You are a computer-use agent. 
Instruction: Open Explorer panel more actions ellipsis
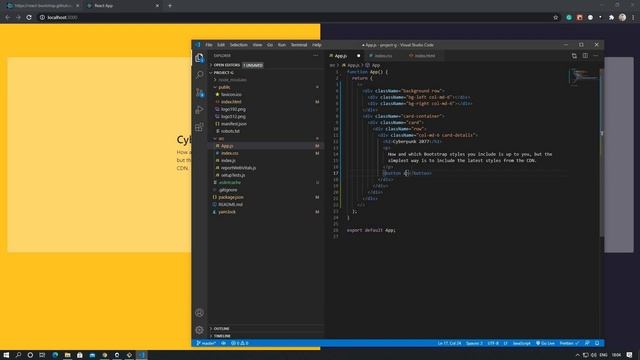[316, 56]
